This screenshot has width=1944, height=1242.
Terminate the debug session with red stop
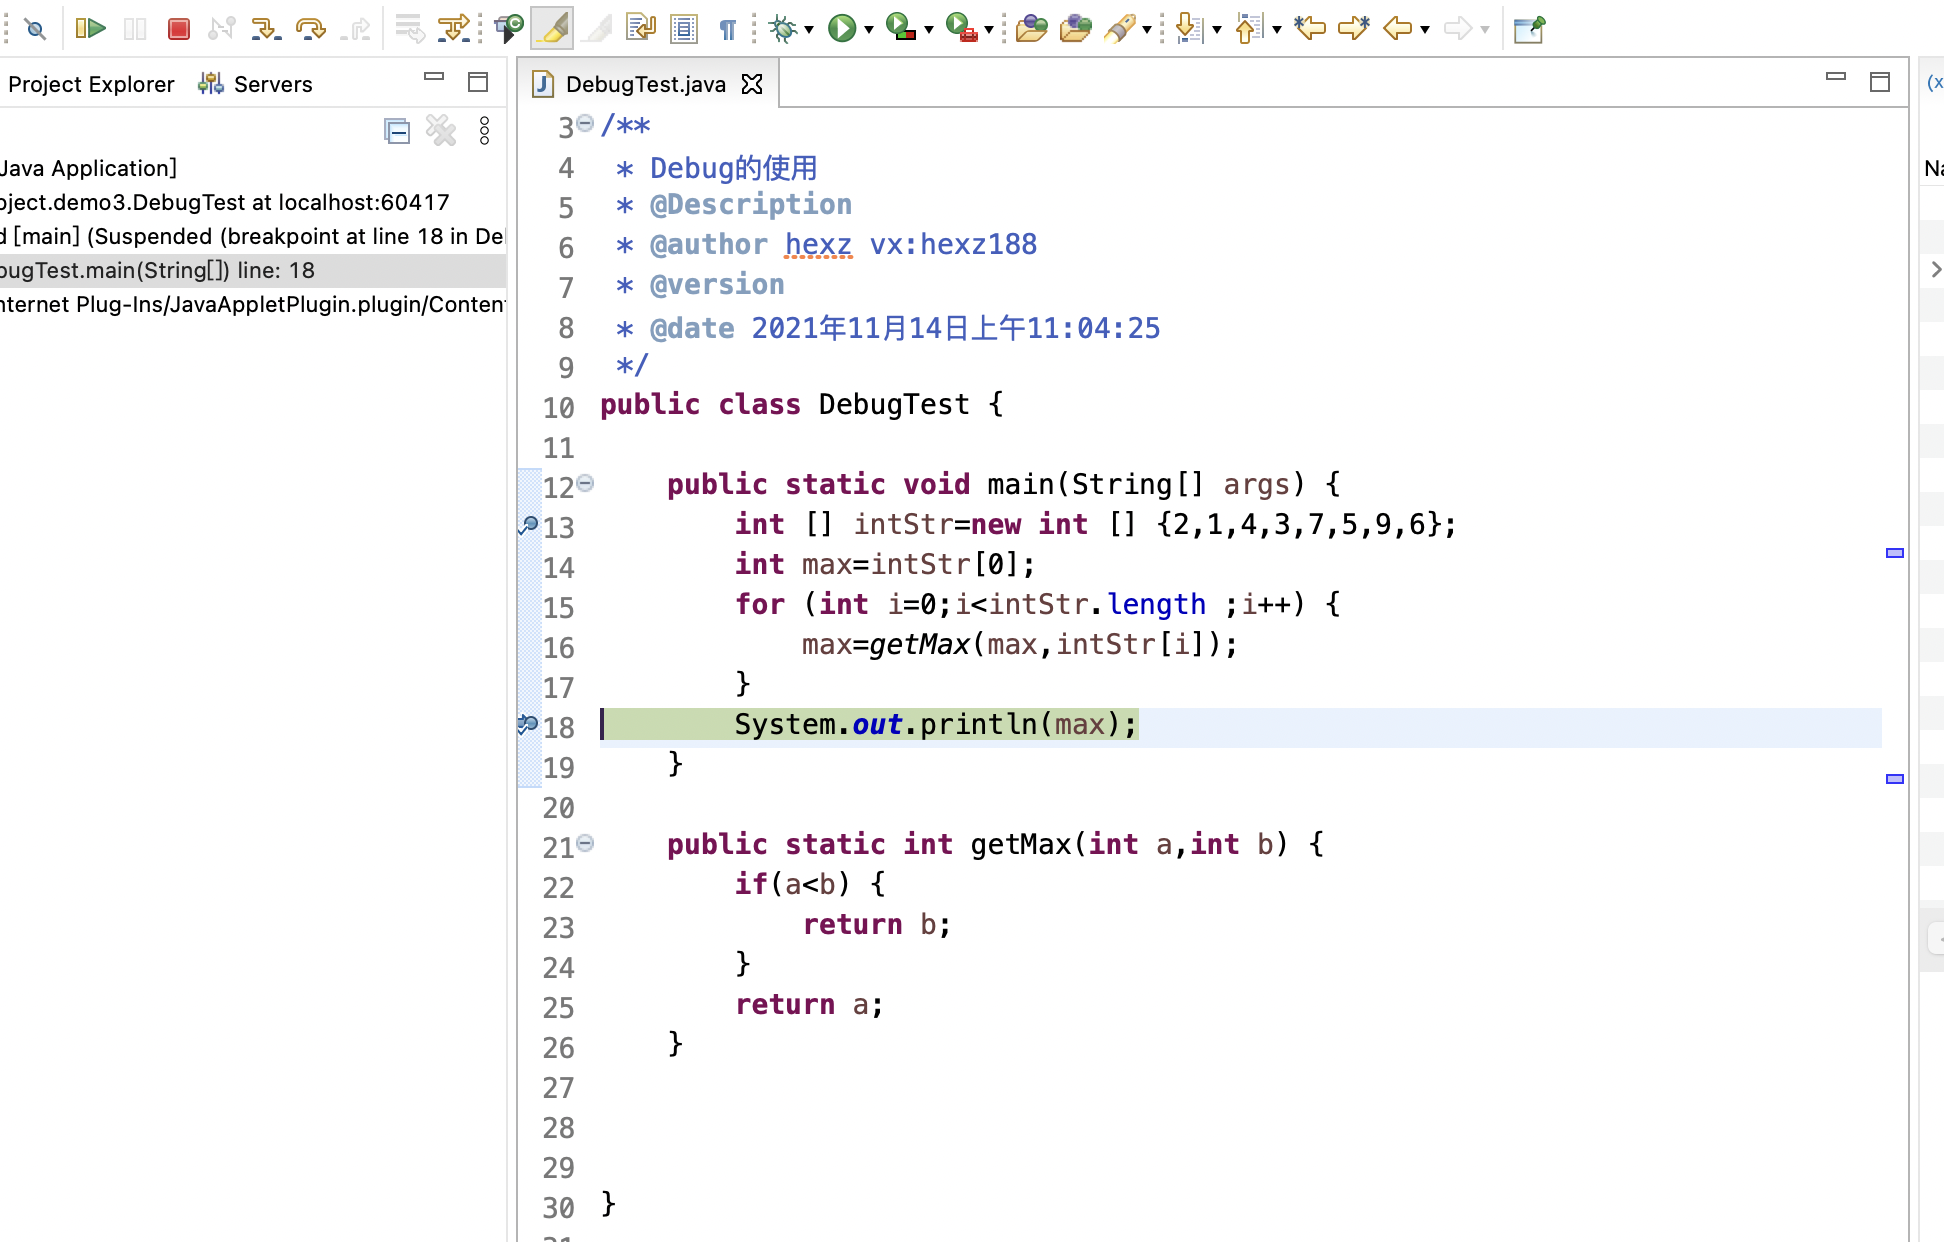coord(179,28)
